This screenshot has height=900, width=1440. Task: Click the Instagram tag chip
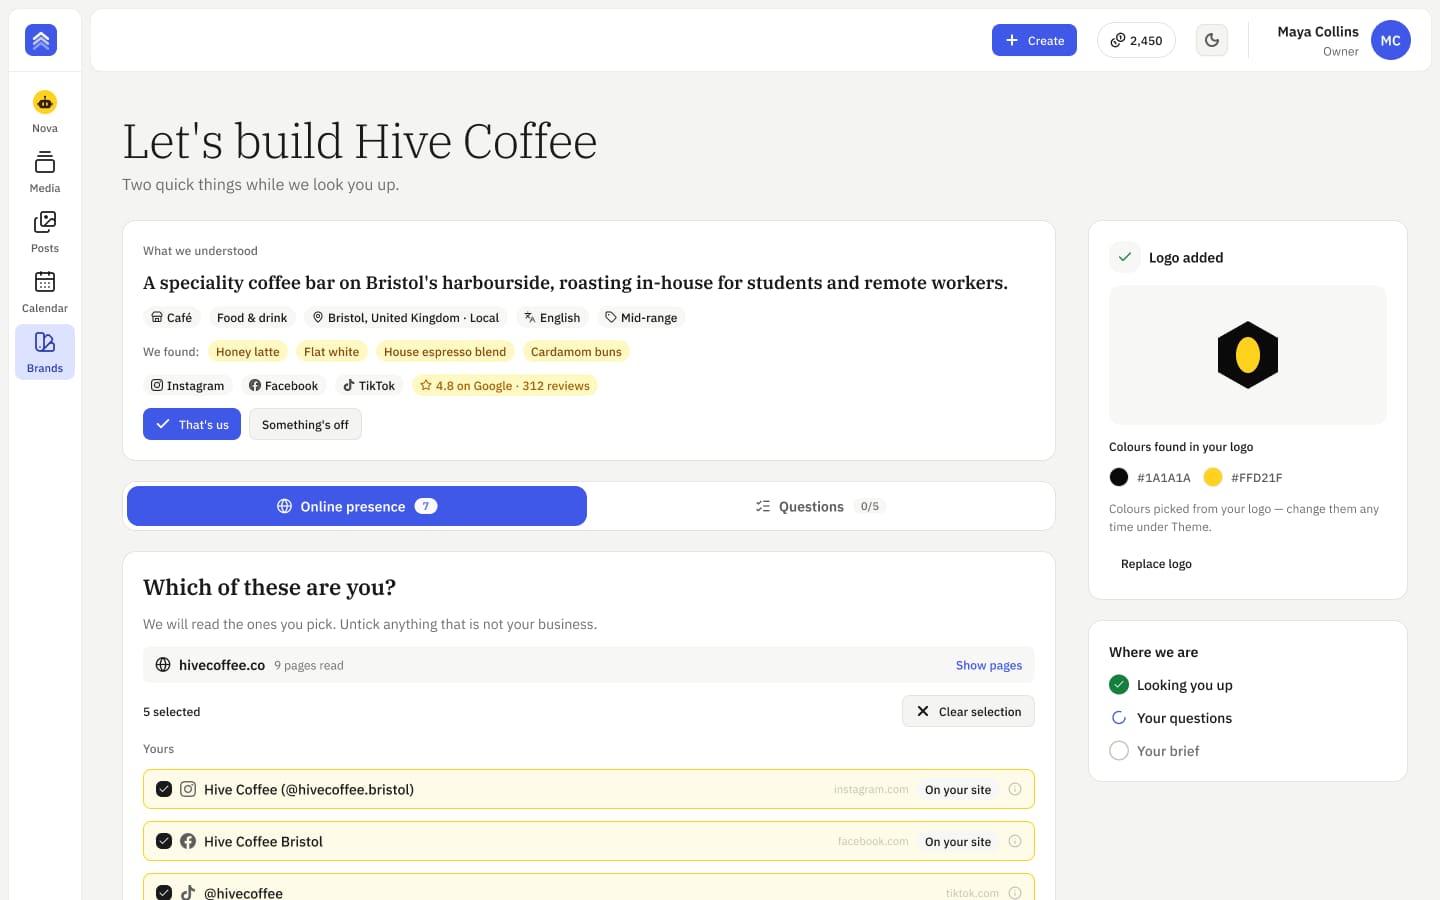(x=188, y=385)
